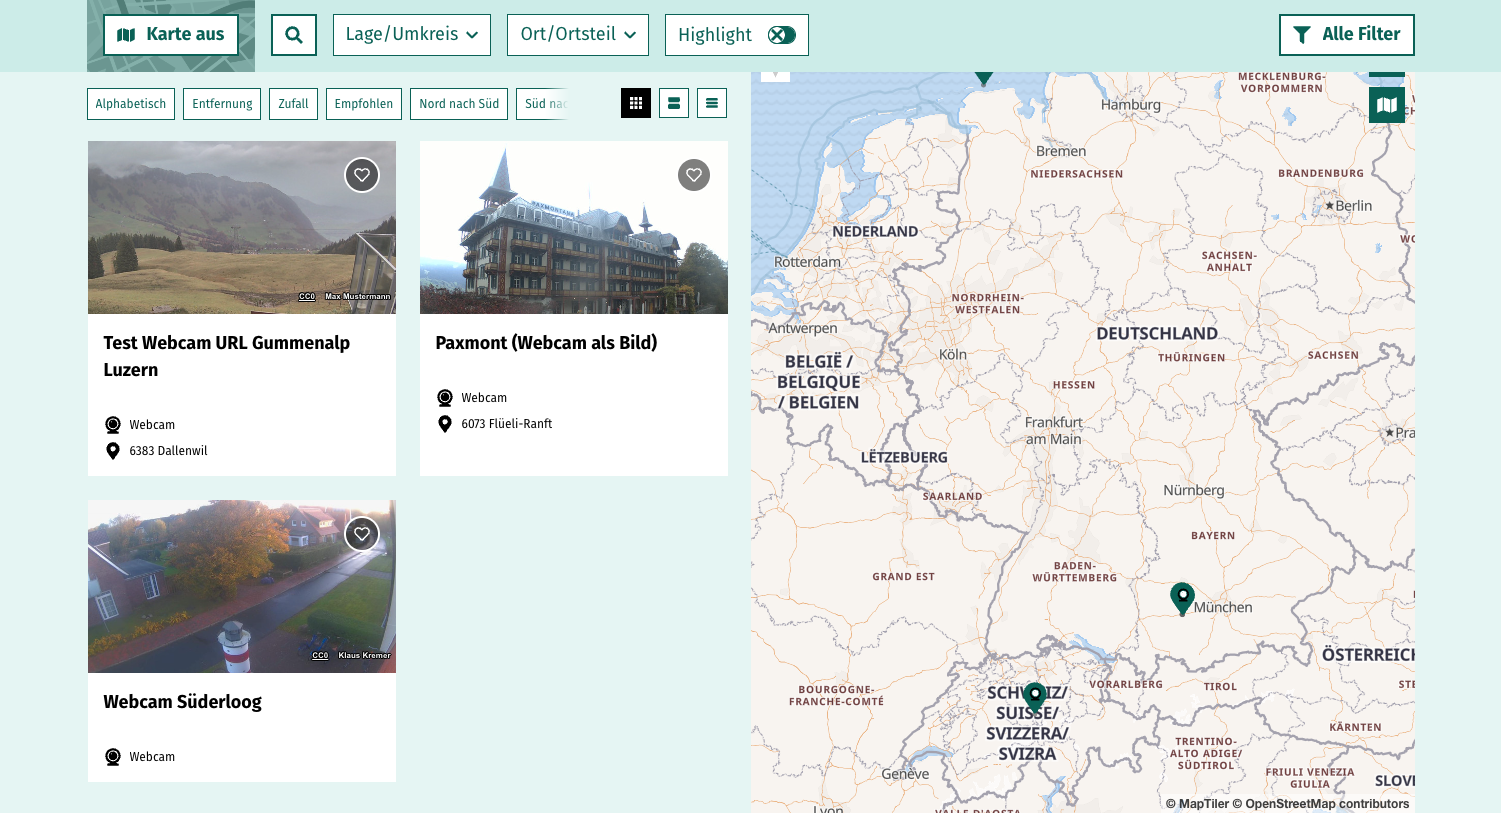Toggle the Highlight switch
The image size is (1501, 813).
click(x=782, y=35)
